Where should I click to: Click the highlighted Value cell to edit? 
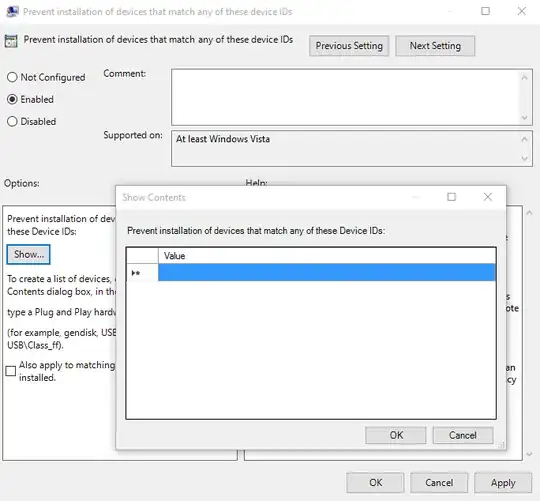click(x=327, y=273)
